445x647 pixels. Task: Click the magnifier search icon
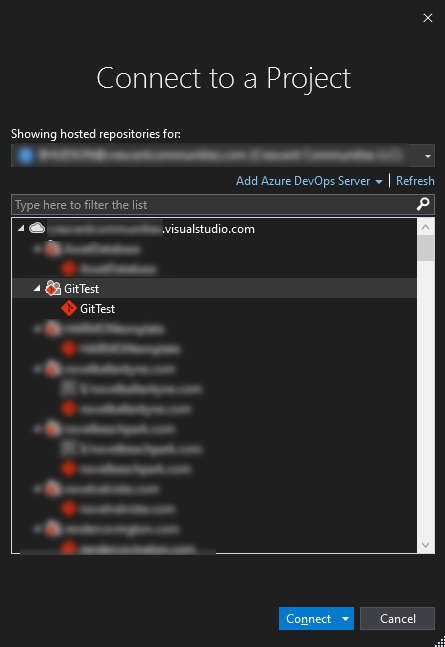pos(423,204)
